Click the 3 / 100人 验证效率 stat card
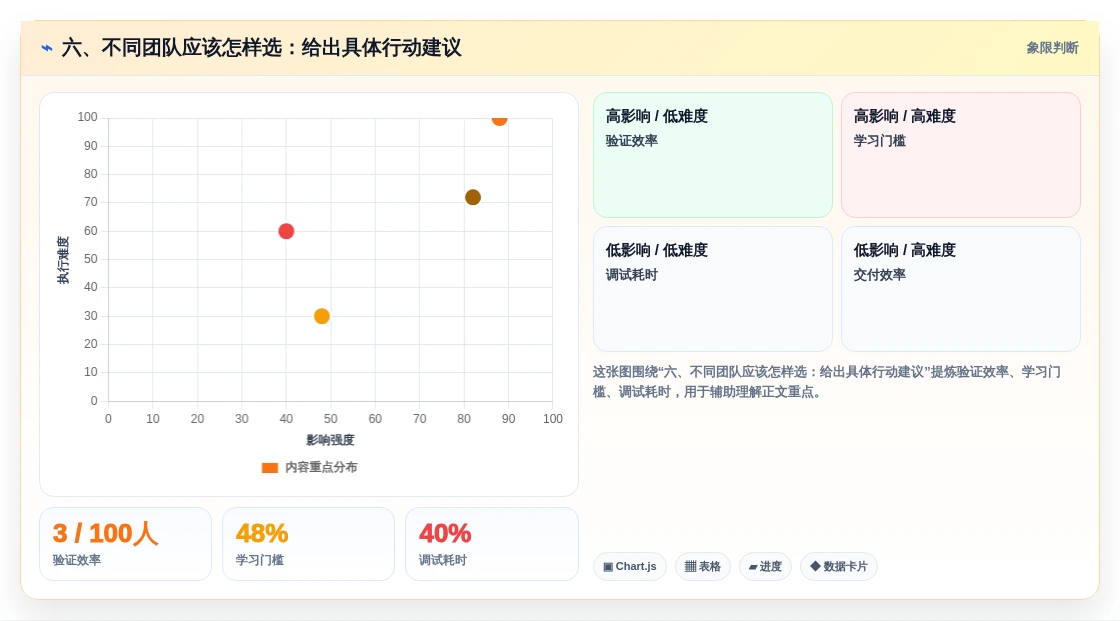The height and width of the screenshot is (621, 1120). coord(126,544)
